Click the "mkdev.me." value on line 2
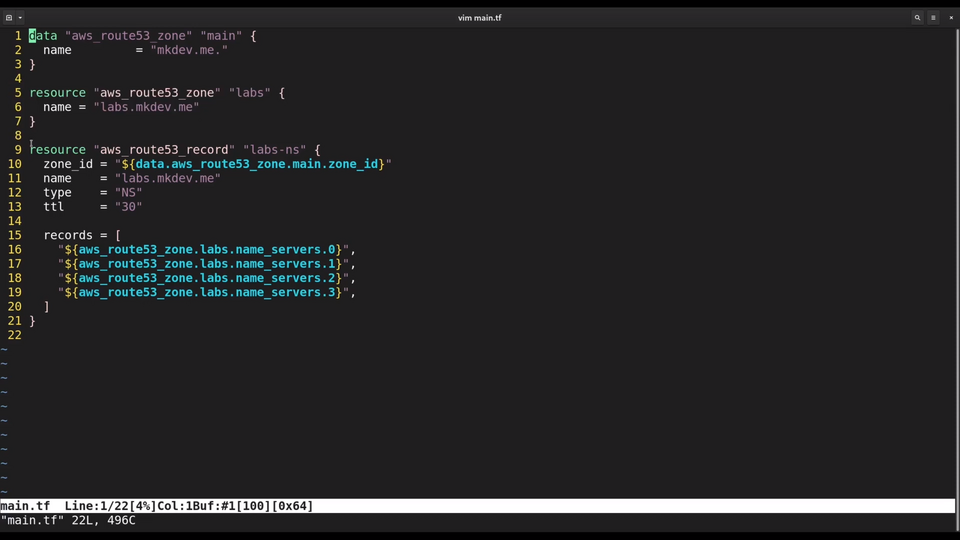This screenshot has width=960, height=540. pos(189,50)
